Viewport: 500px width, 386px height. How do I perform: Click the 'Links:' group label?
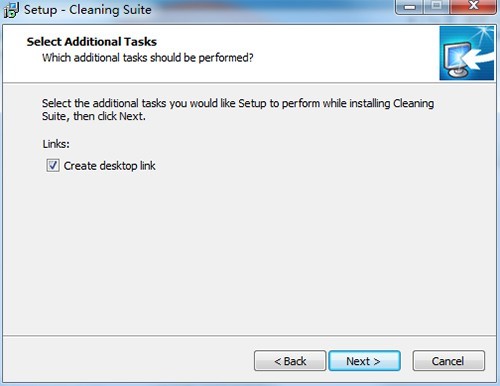tap(56, 144)
